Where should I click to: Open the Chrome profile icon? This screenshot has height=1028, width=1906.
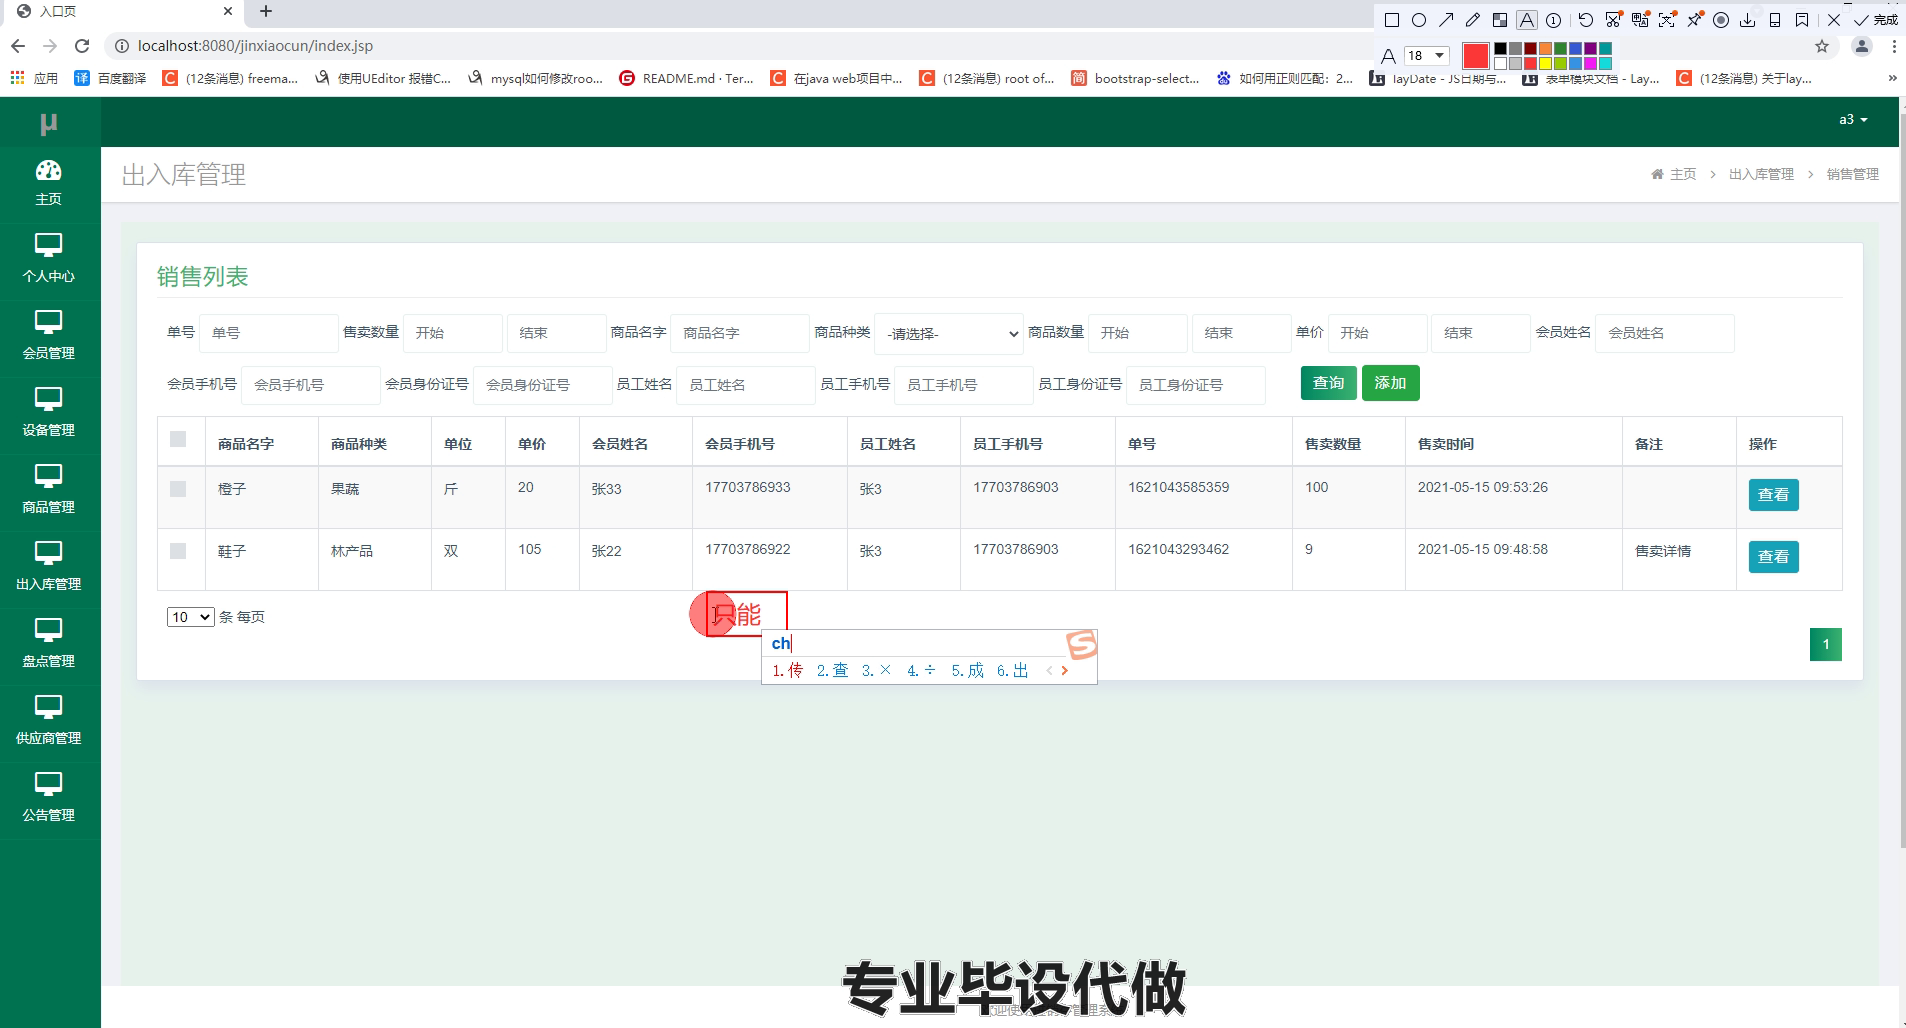coord(1861,46)
